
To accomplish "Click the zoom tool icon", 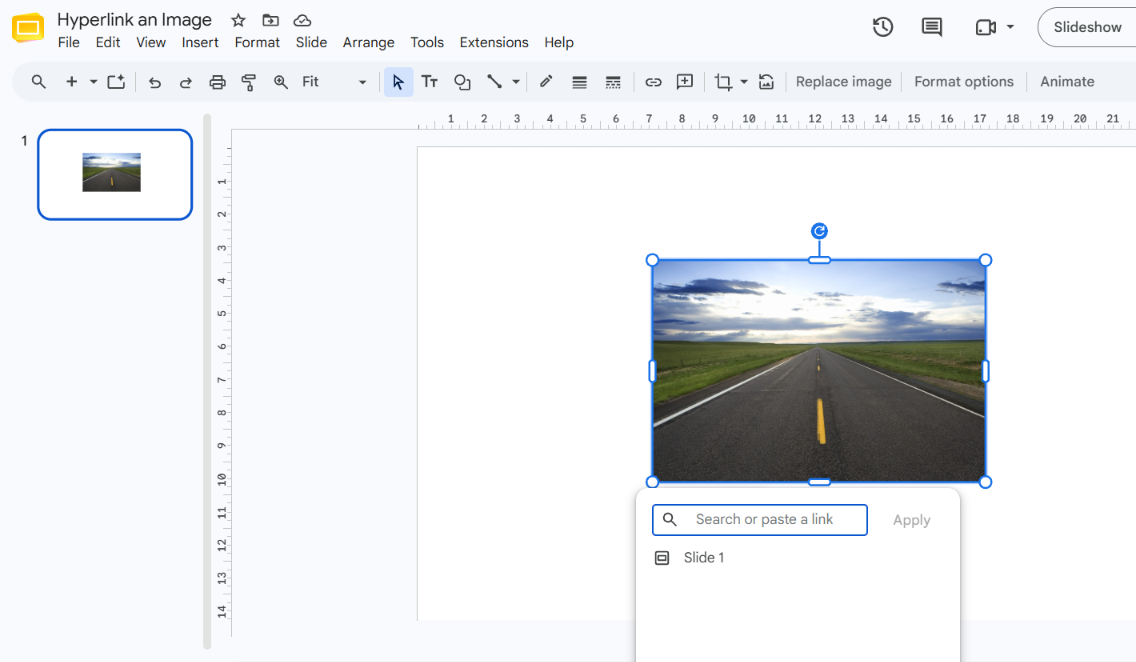I will click(280, 82).
